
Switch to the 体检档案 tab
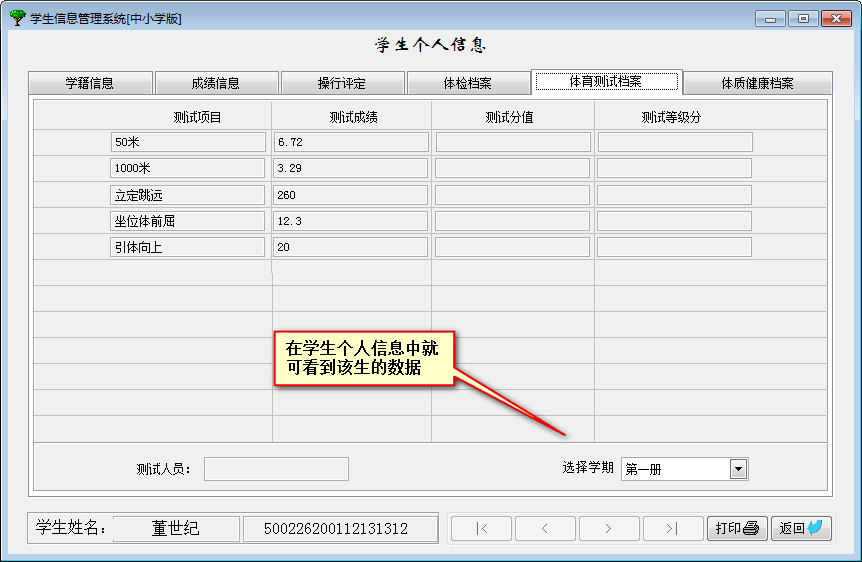467,83
